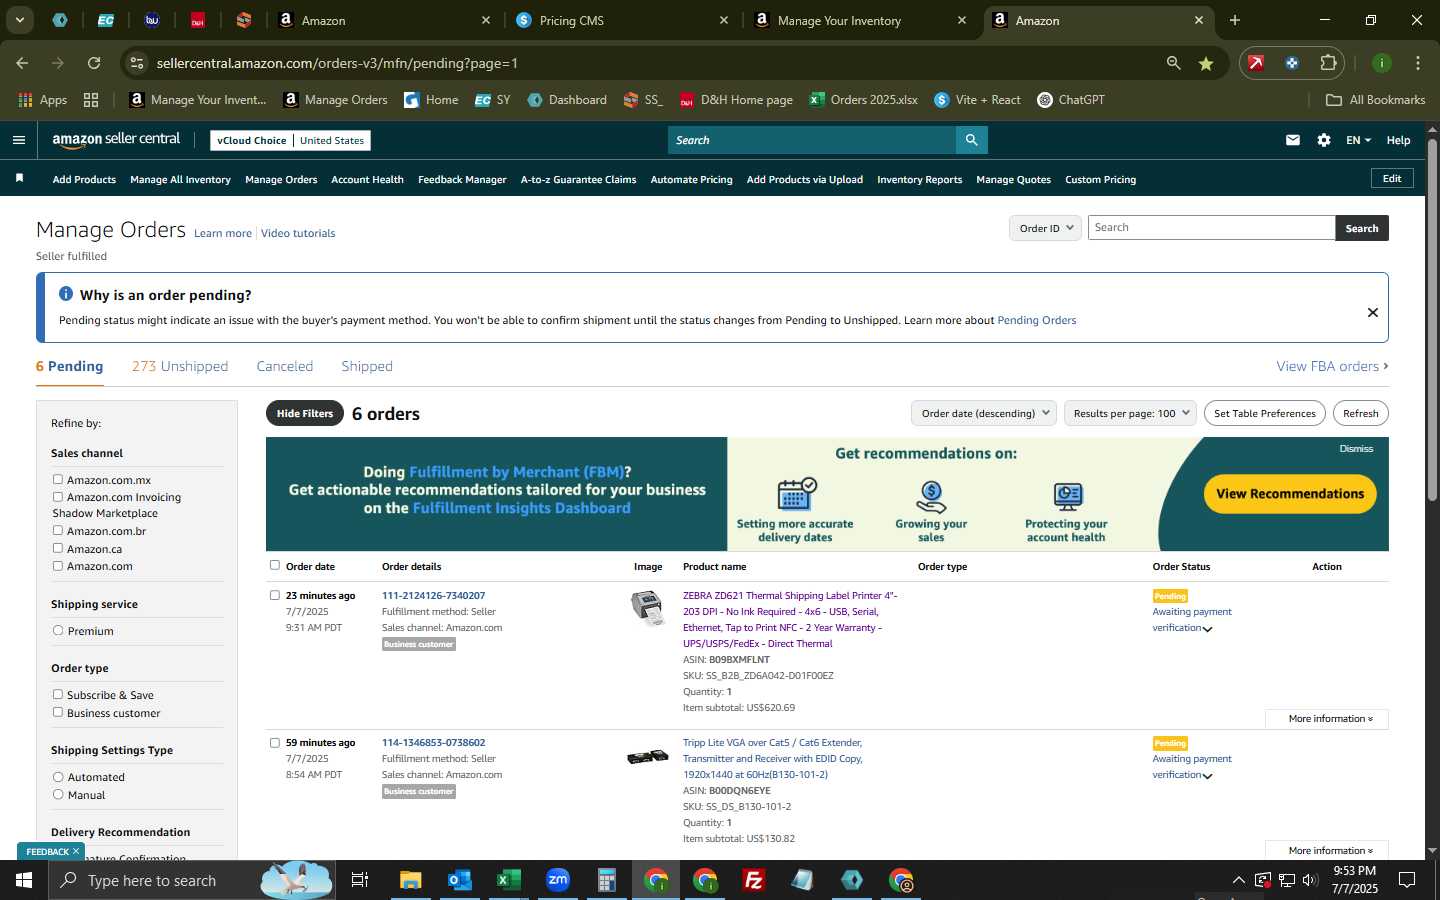The image size is (1440, 900).
Task: Open the messages envelope icon
Action: point(1293,140)
